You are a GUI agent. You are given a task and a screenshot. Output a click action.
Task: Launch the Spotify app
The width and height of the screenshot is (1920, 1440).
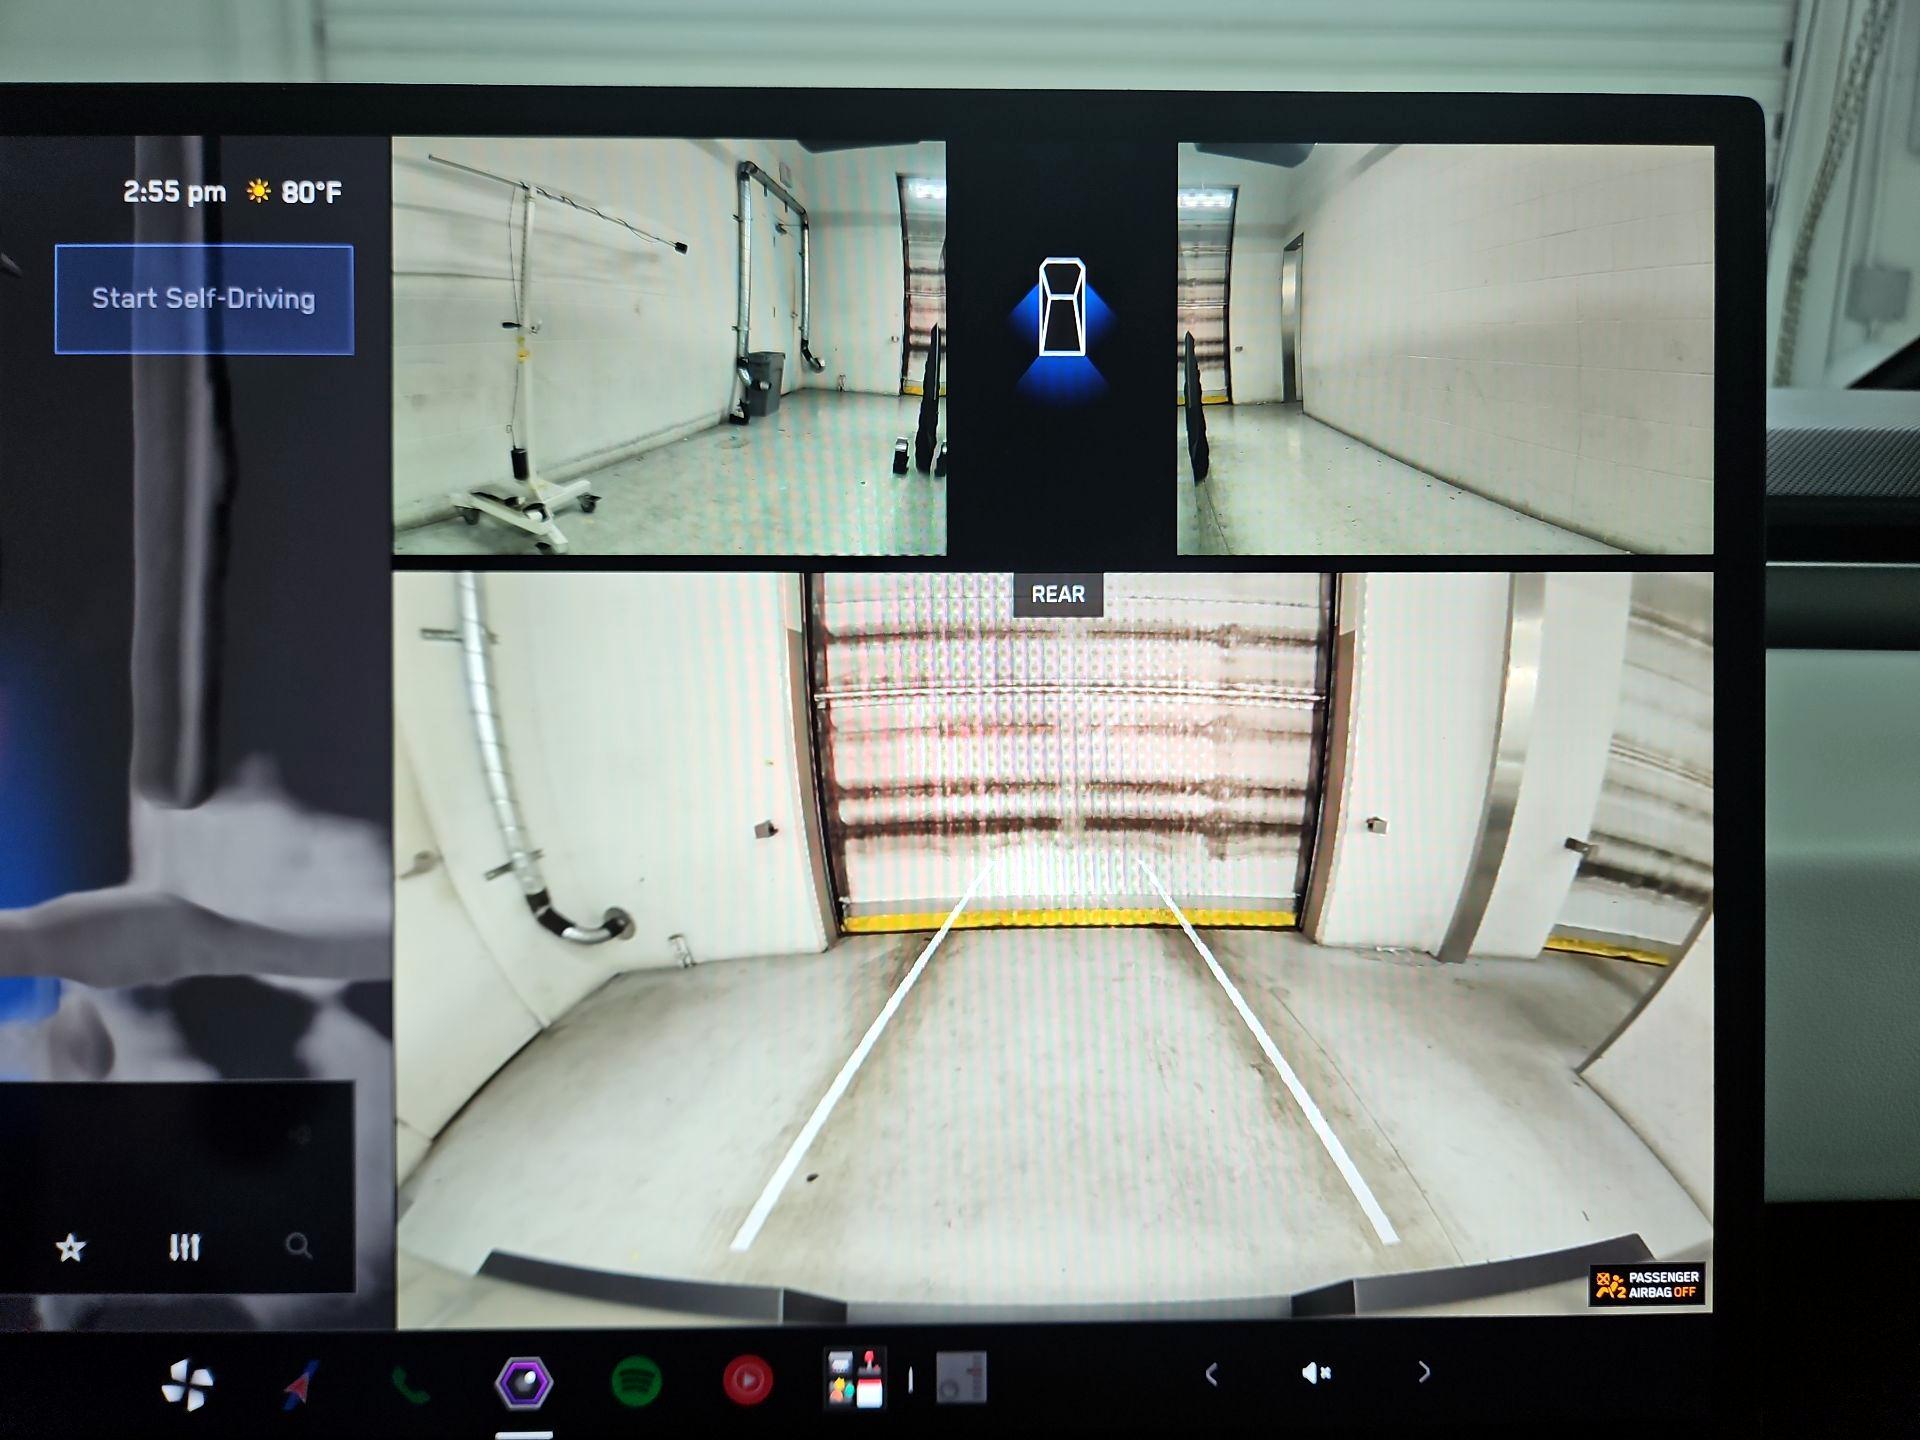(x=636, y=1382)
